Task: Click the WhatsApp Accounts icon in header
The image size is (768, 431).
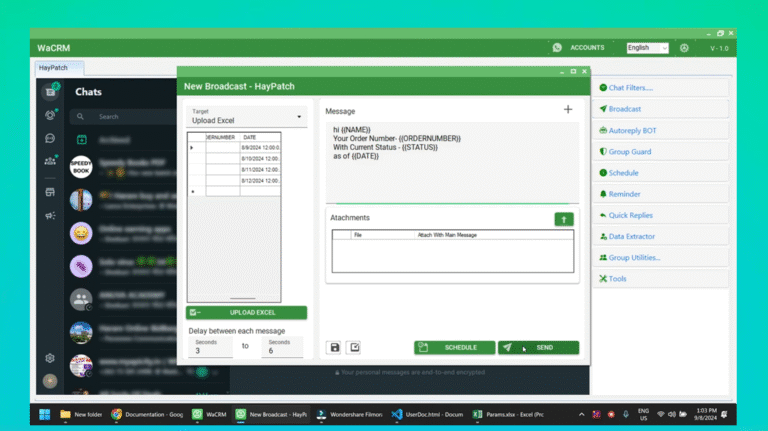Action: 557,47
